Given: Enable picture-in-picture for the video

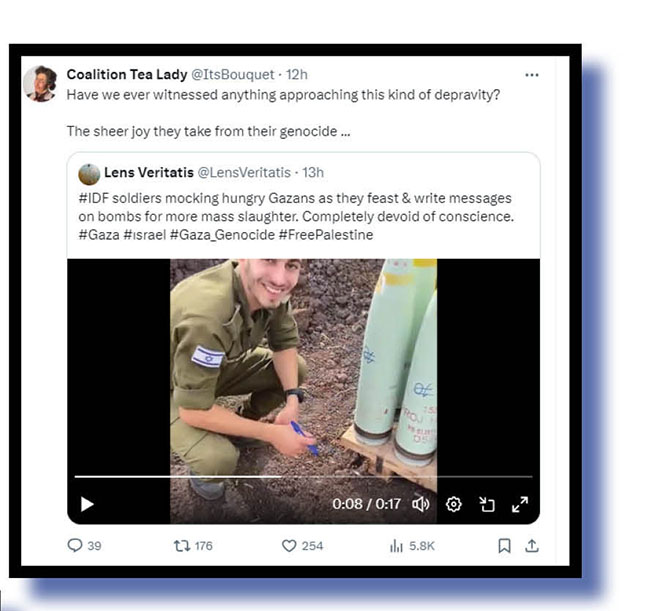Looking at the screenshot, I should (487, 504).
